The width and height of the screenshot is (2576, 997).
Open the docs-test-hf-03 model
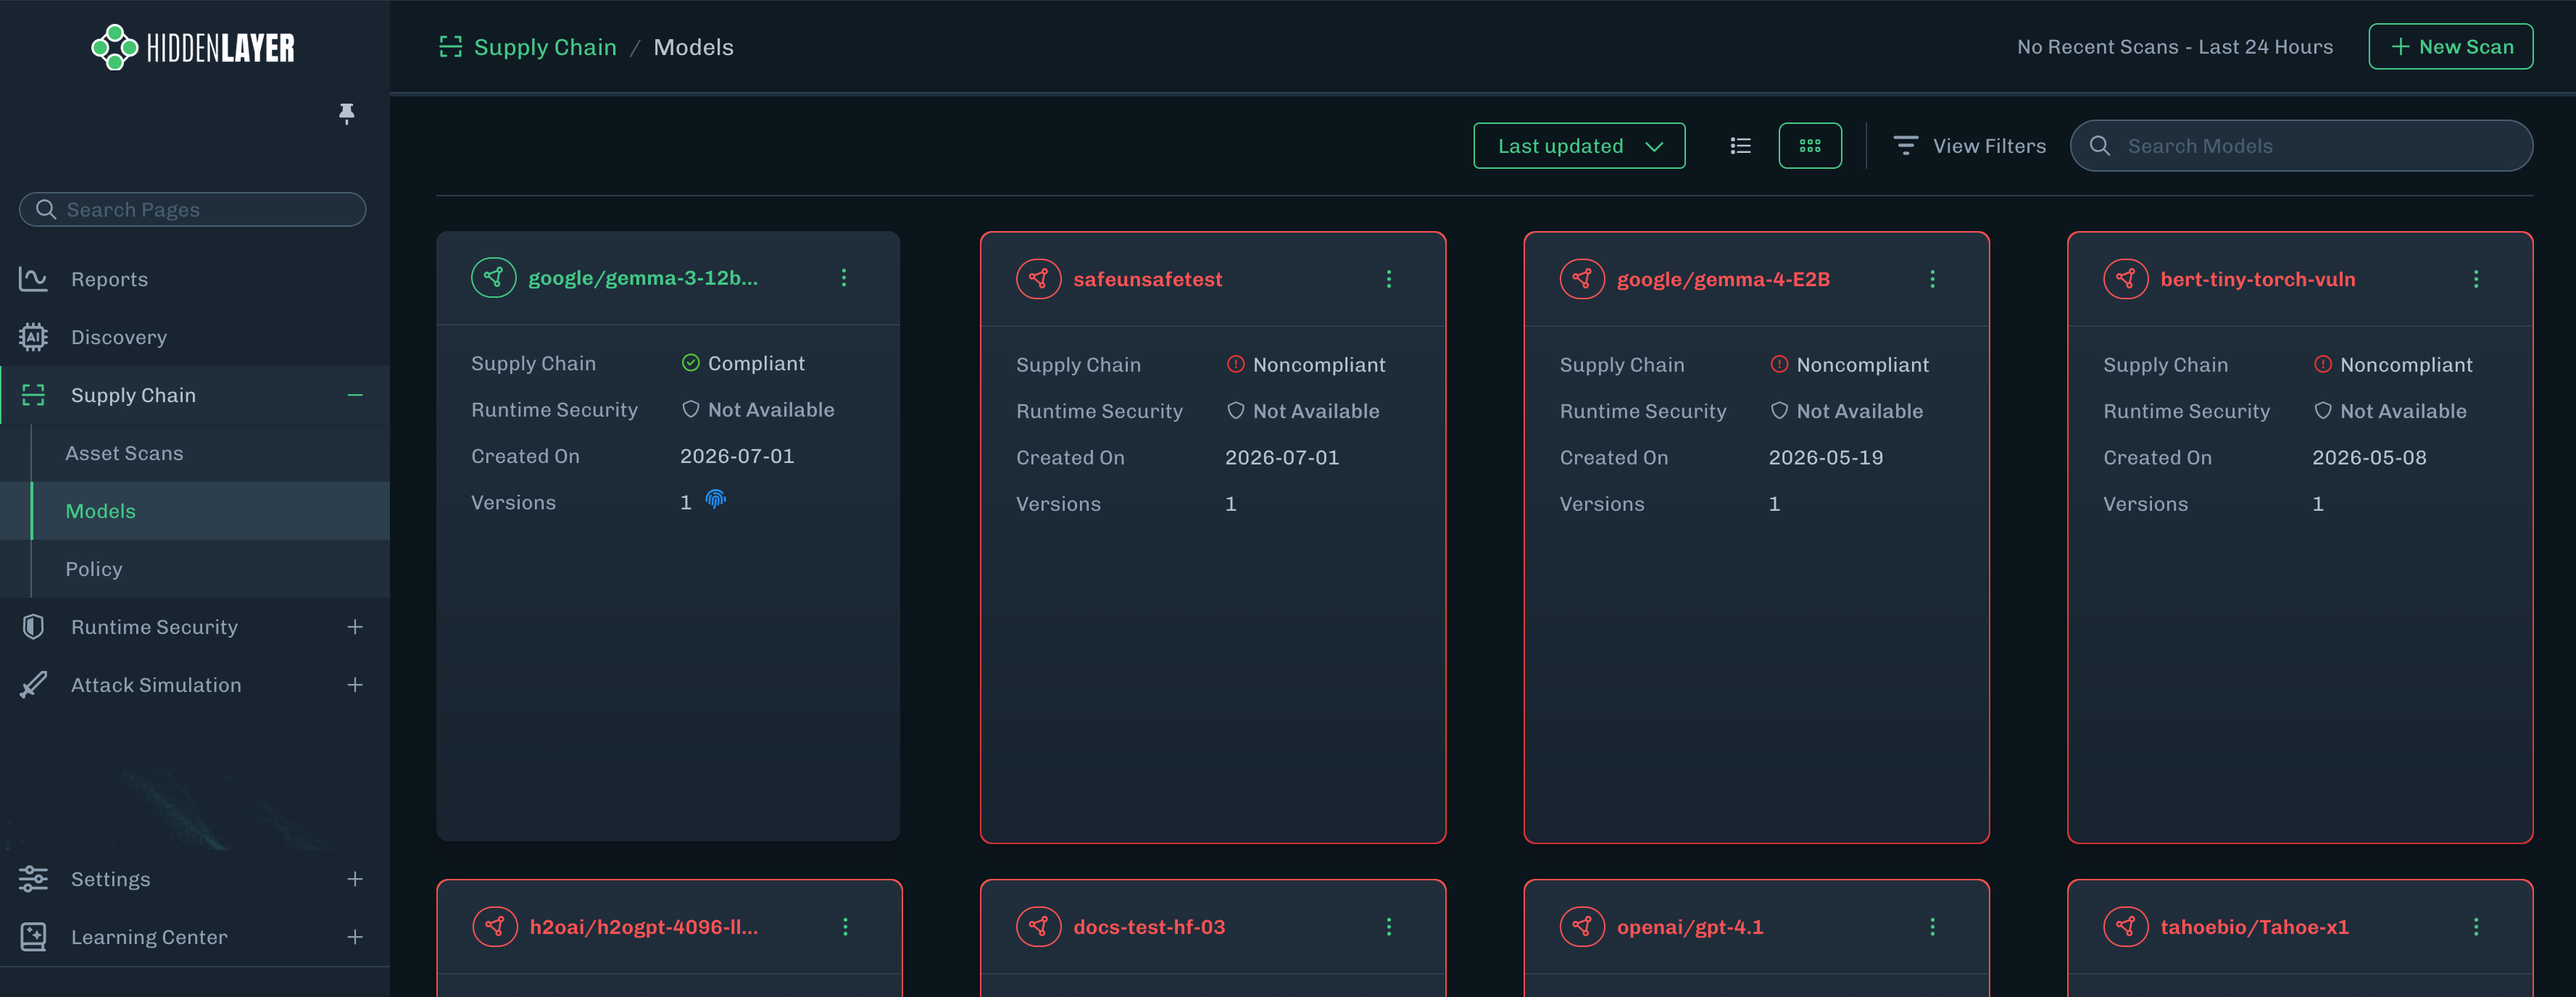point(1149,927)
